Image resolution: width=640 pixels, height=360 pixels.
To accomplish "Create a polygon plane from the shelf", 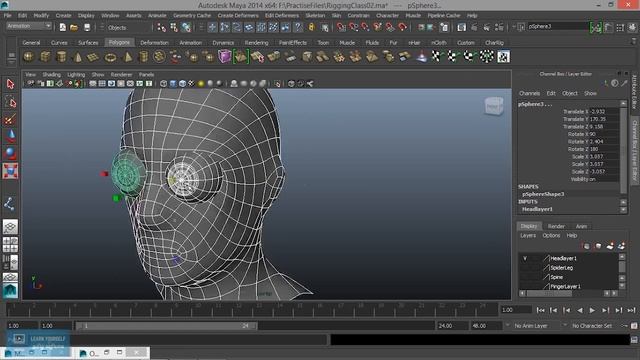I will (93, 57).
